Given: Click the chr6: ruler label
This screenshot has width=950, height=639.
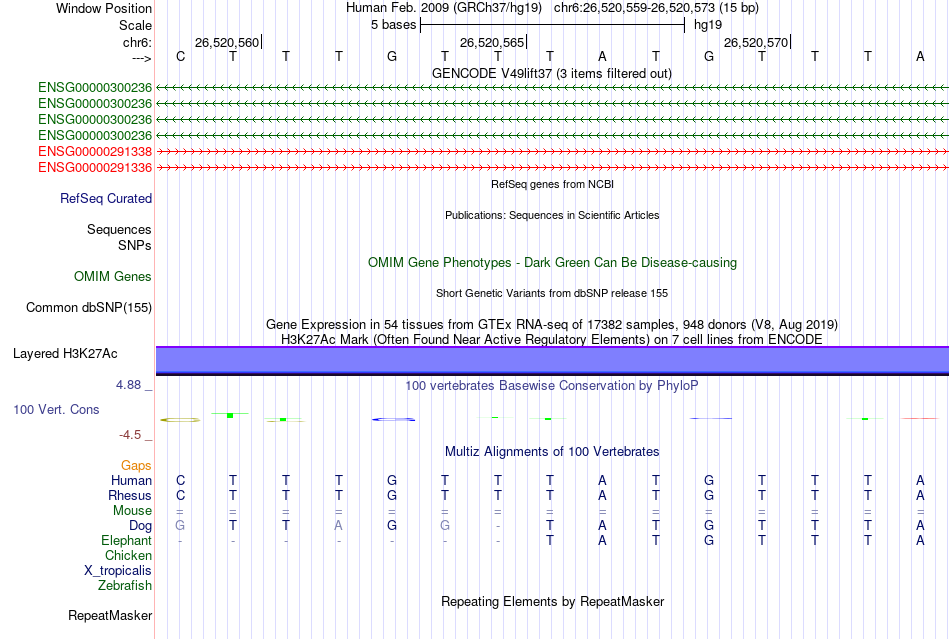Looking at the screenshot, I should point(137,42).
